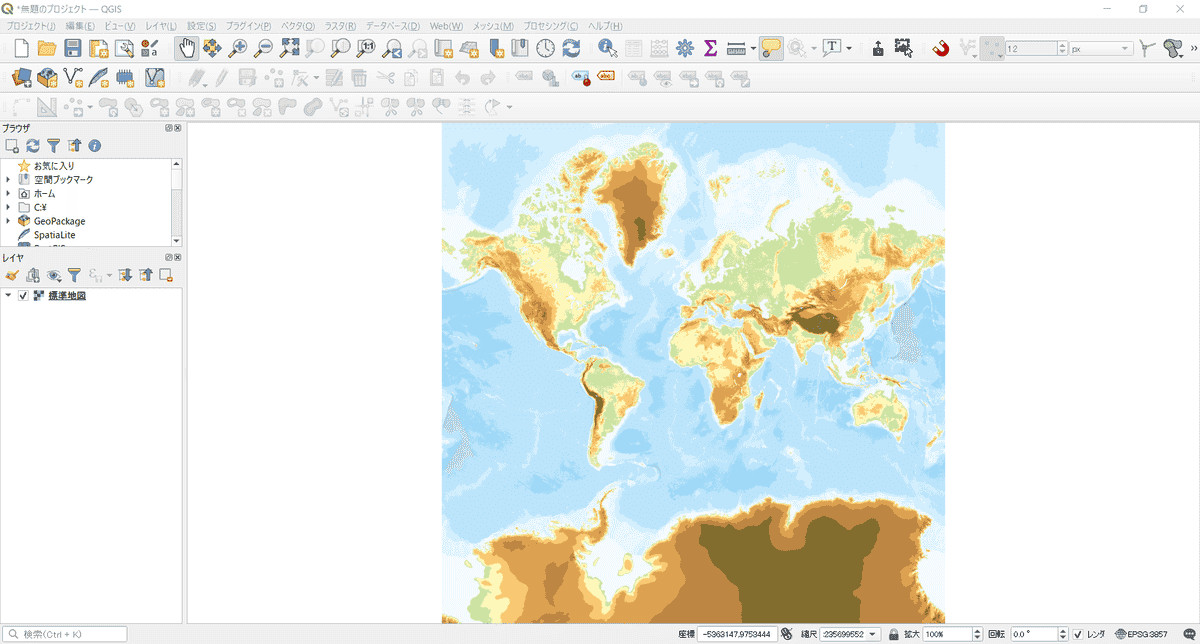The width and height of the screenshot is (1200, 644).
Task: Enable snapping with the magnet icon
Action: coord(940,48)
